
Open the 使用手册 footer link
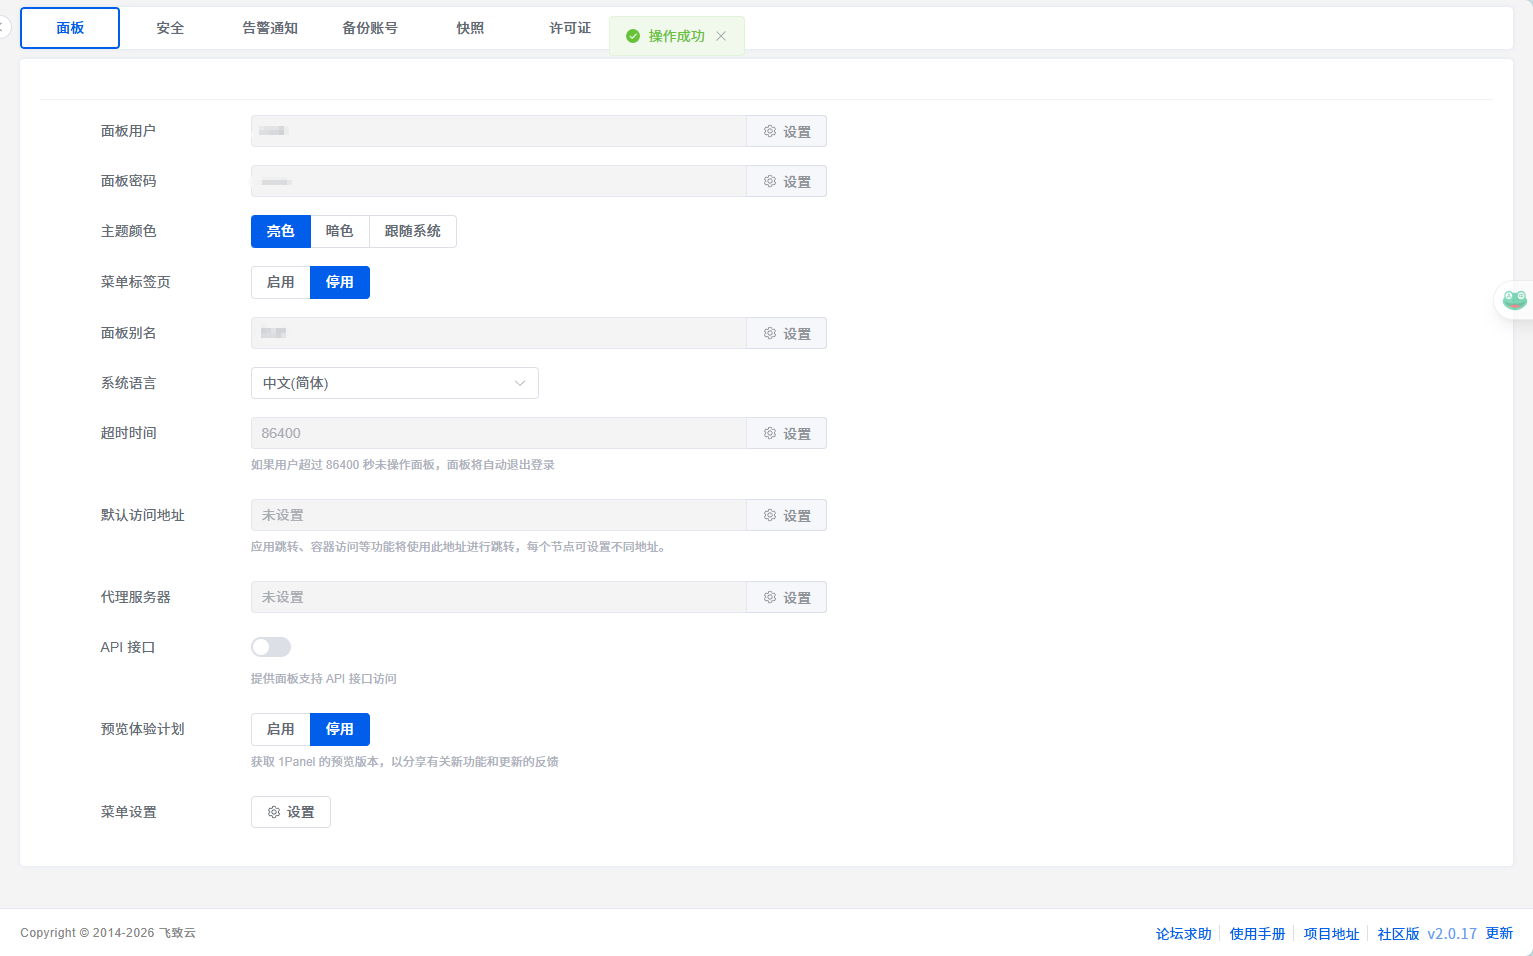pos(1257,933)
